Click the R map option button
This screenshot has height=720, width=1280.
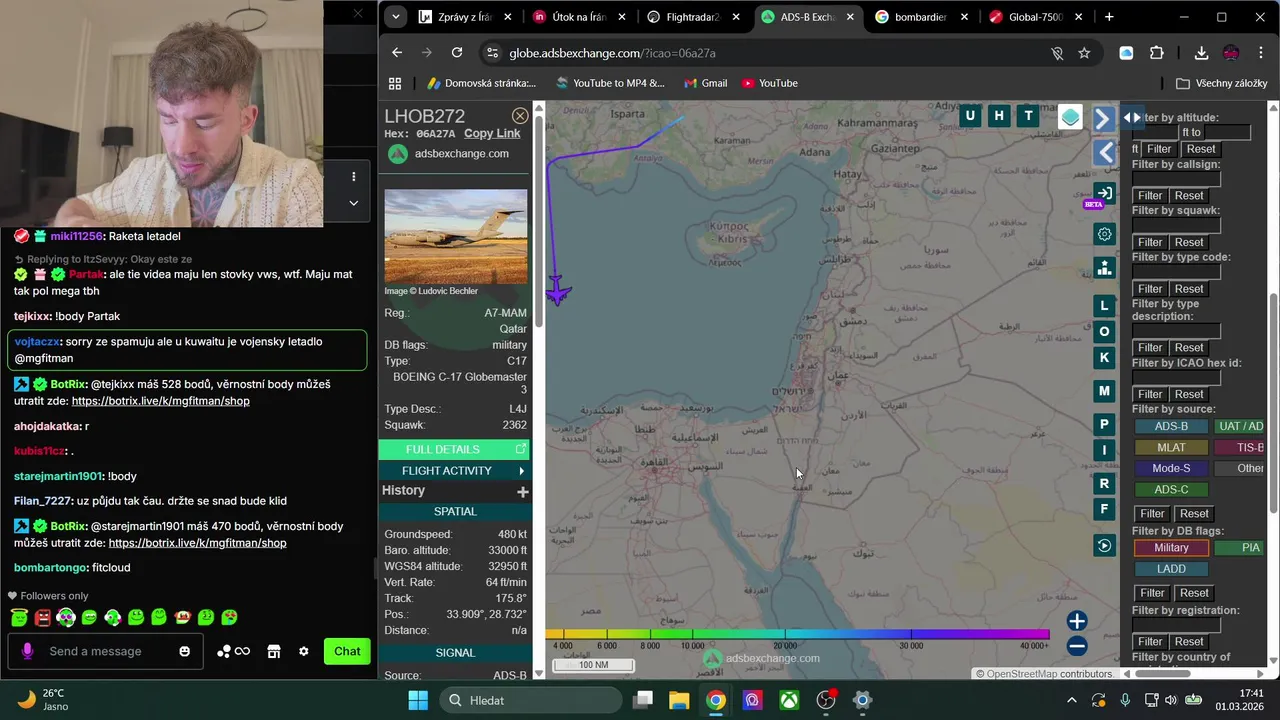click(x=1104, y=483)
